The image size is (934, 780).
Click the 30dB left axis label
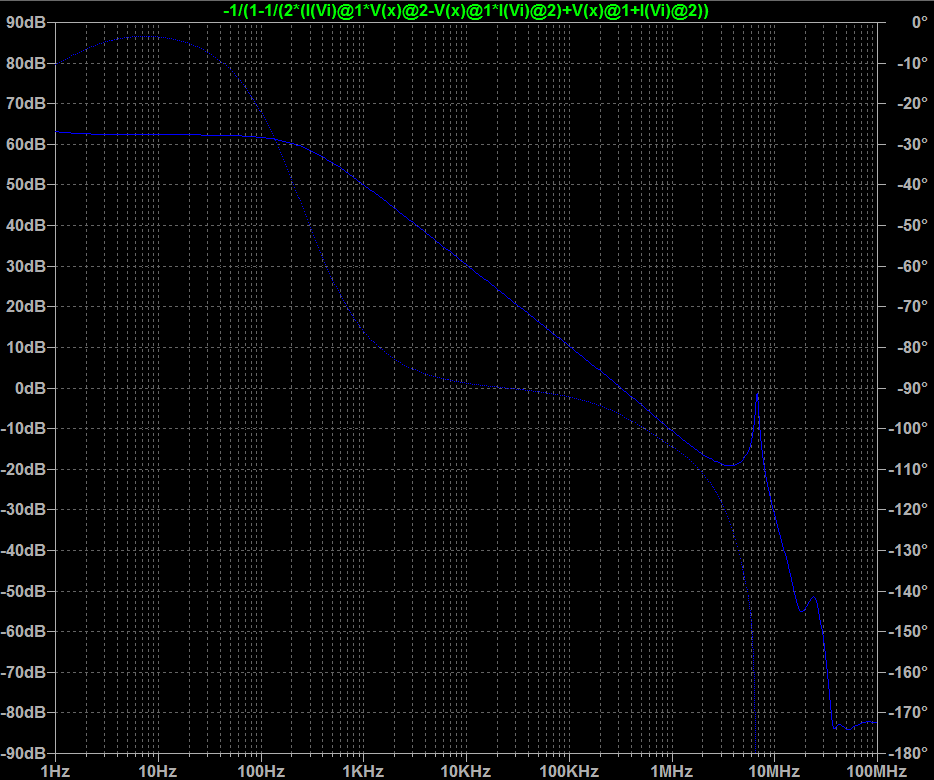pos(26,266)
